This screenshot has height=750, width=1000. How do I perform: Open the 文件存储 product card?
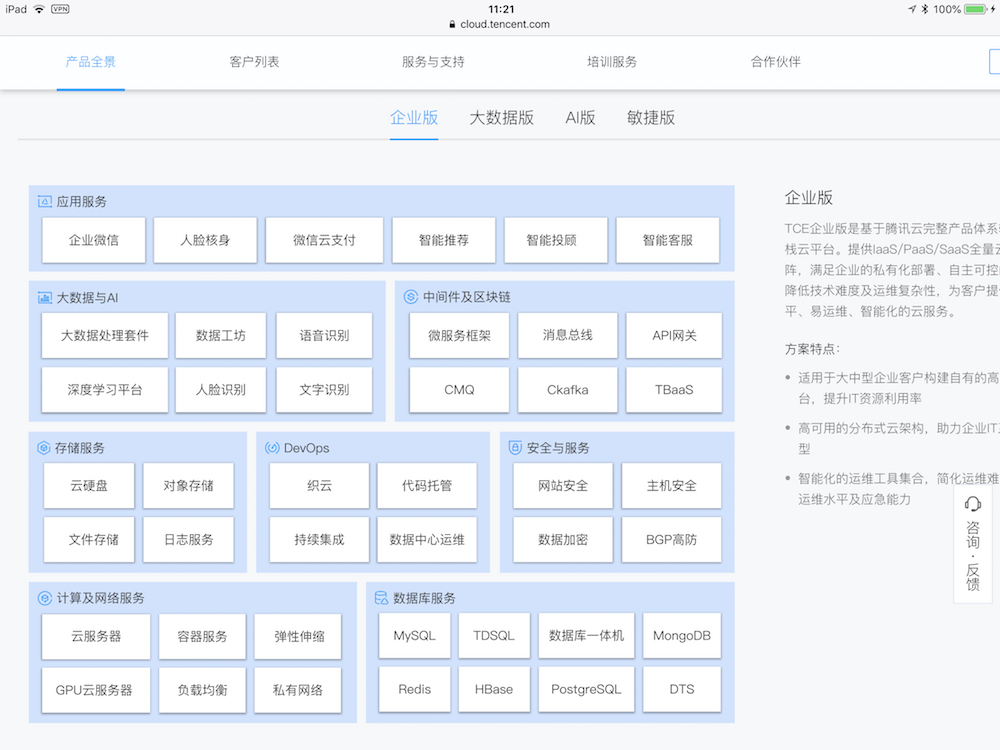[89, 540]
